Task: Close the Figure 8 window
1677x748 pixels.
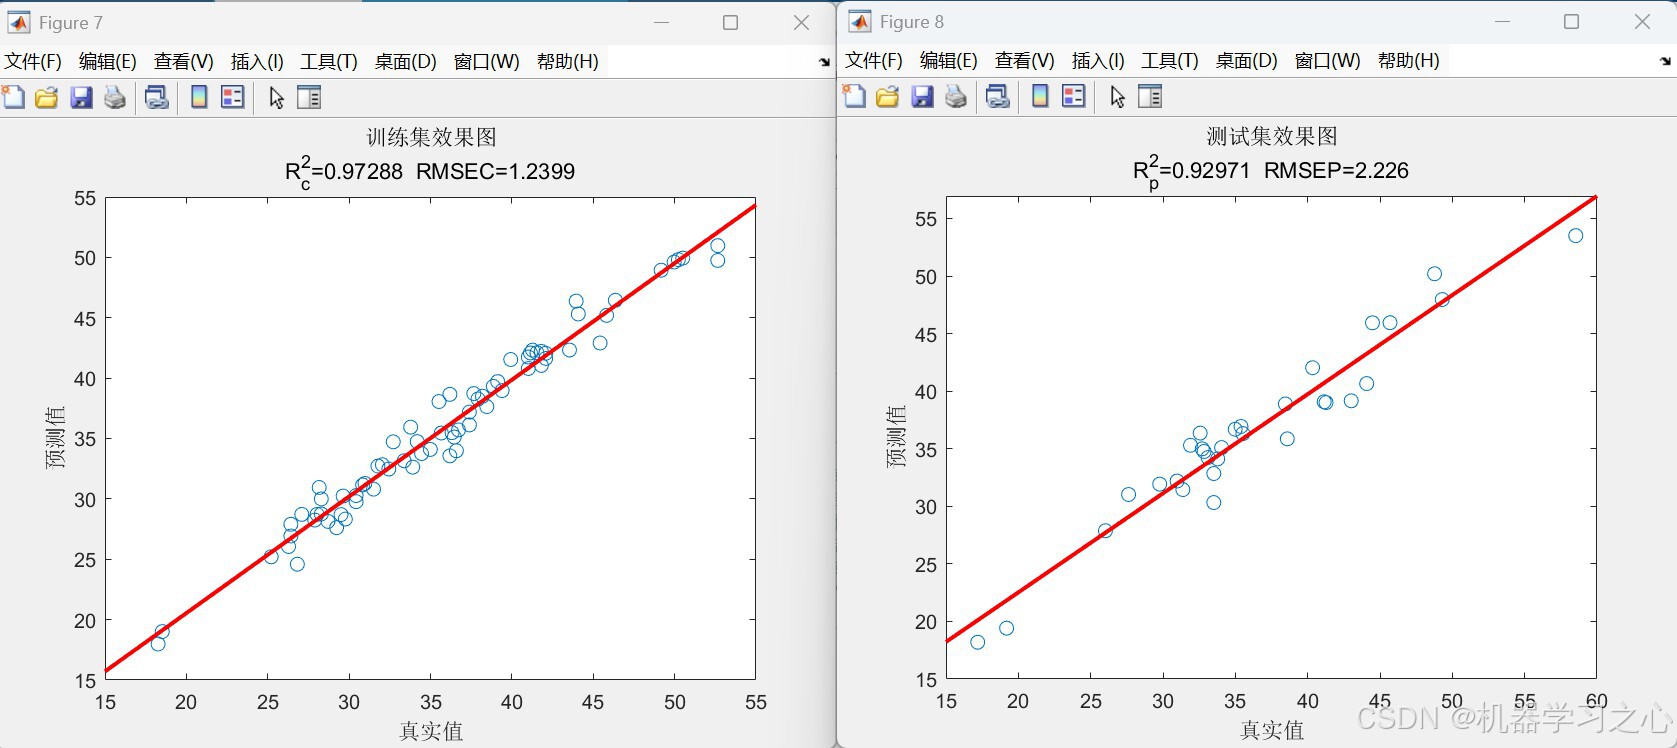Action: pos(1642,21)
